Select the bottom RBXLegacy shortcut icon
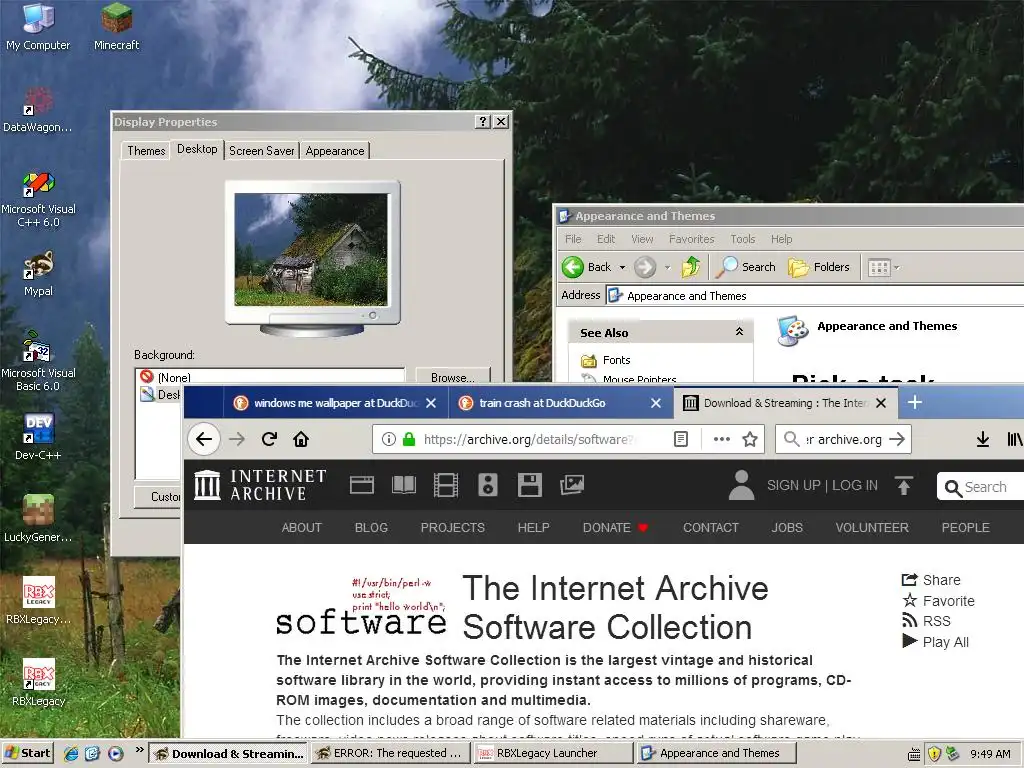This screenshot has width=1024, height=768. 38,683
